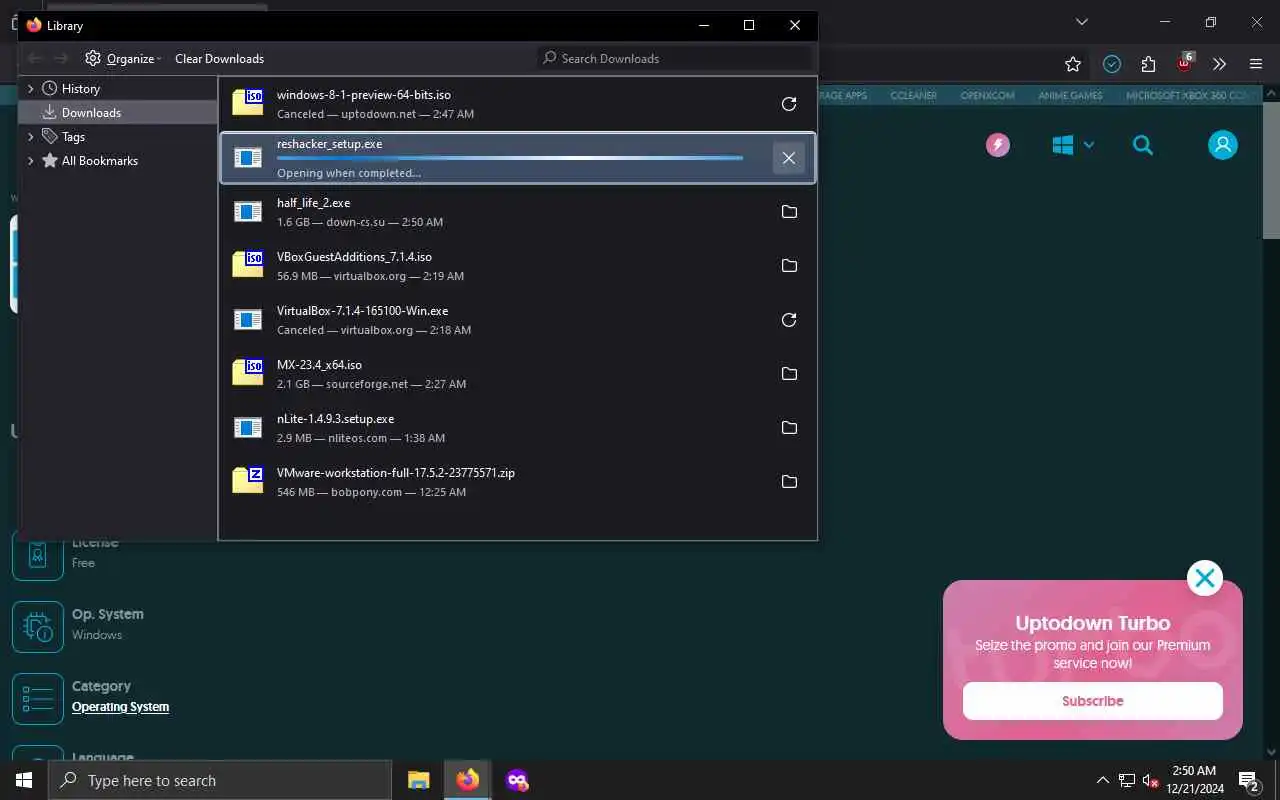Viewport: 1280px width, 800px height.
Task: Click the taskbar search box
Action: [220, 780]
